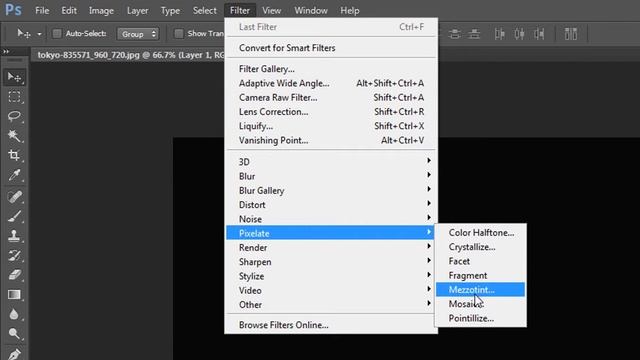The width and height of the screenshot is (640, 360).
Task: Click the align bottom edges icon
Action: click(x=474, y=34)
